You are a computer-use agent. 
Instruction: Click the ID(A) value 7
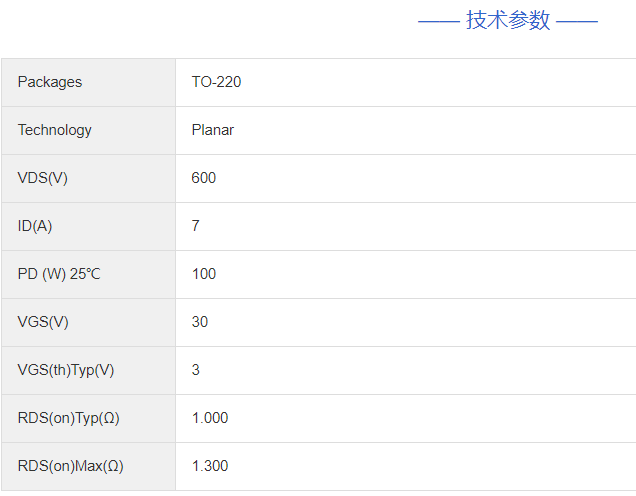[196, 226]
